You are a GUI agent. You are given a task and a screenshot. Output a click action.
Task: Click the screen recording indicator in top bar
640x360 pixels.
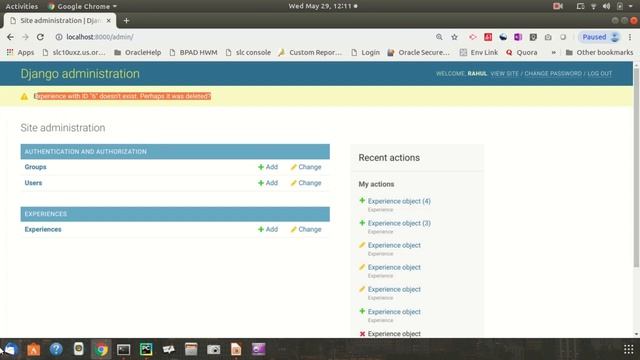tap(558, 6)
